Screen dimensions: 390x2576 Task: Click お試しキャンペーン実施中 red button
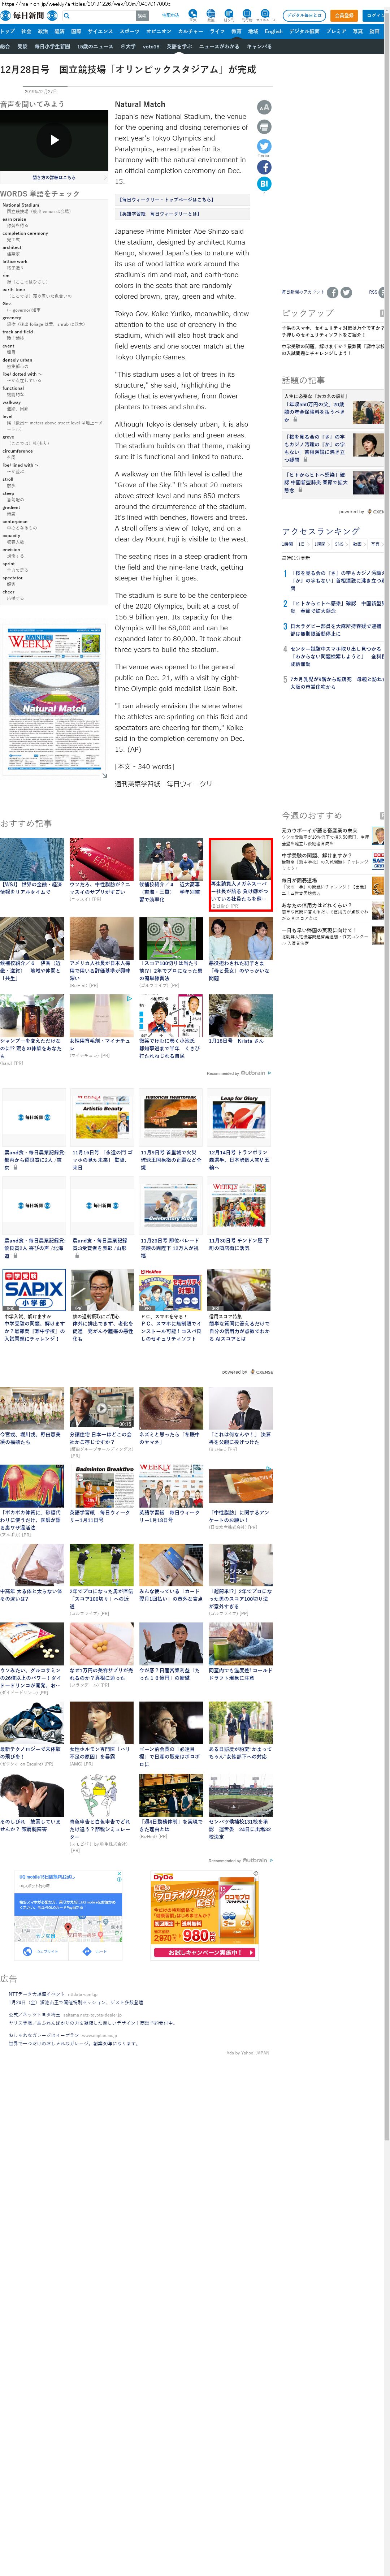205,1951
